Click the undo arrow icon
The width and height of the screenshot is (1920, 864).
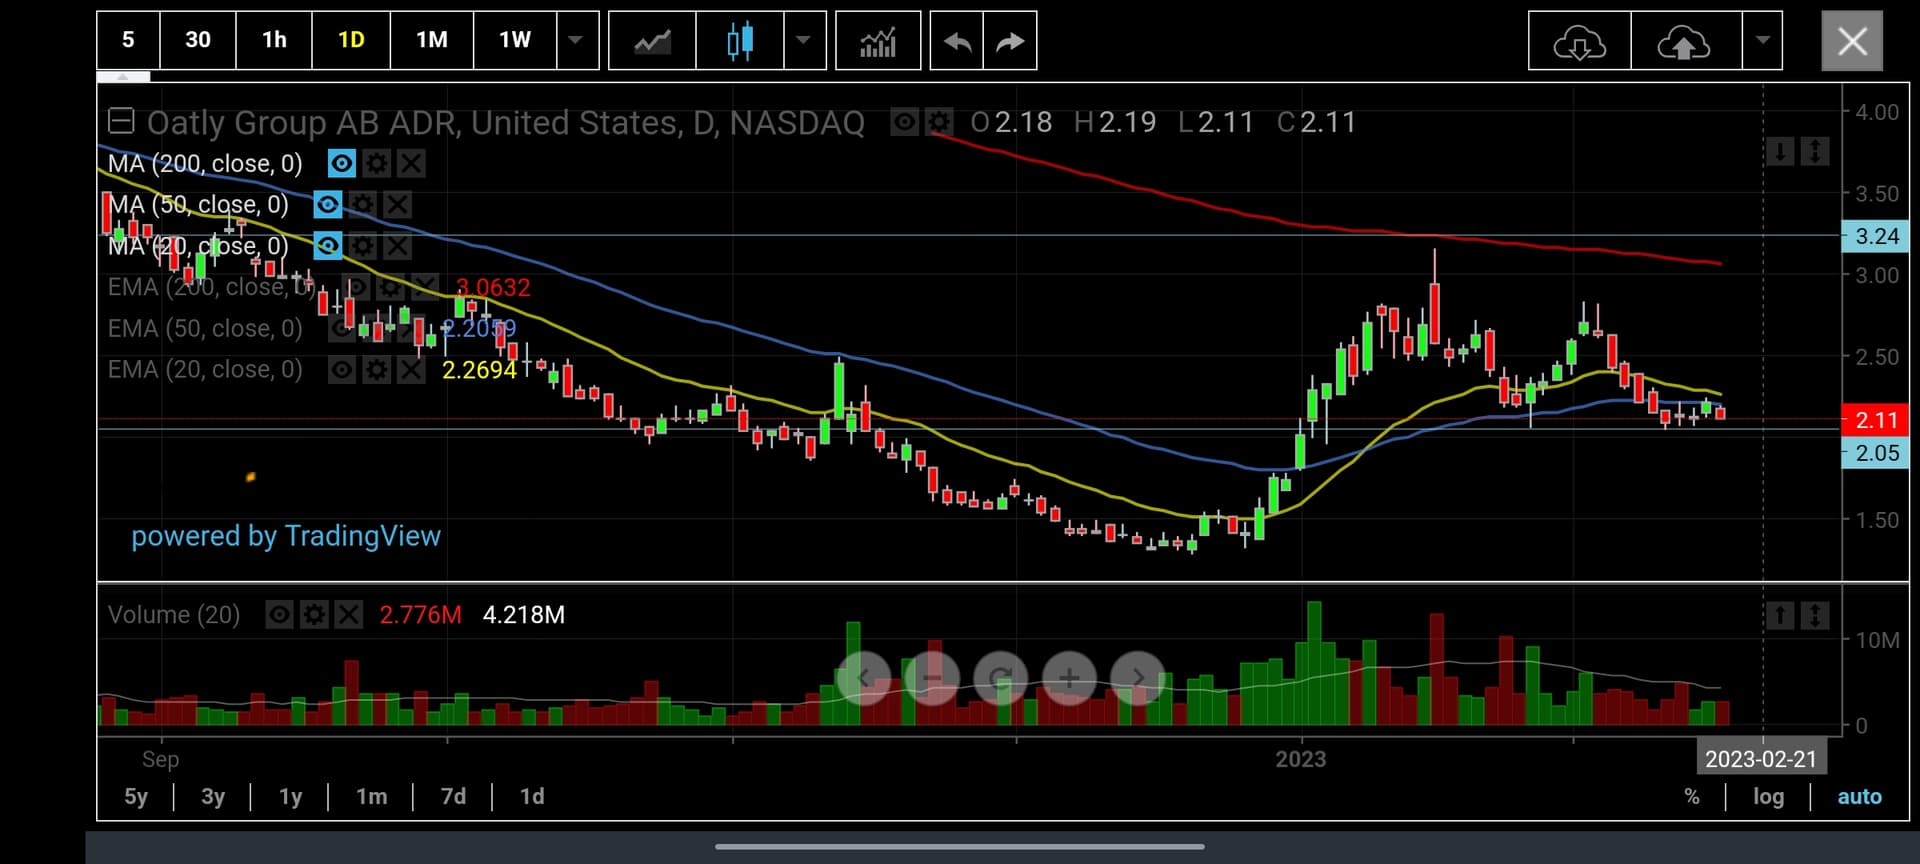pos(957,41)
